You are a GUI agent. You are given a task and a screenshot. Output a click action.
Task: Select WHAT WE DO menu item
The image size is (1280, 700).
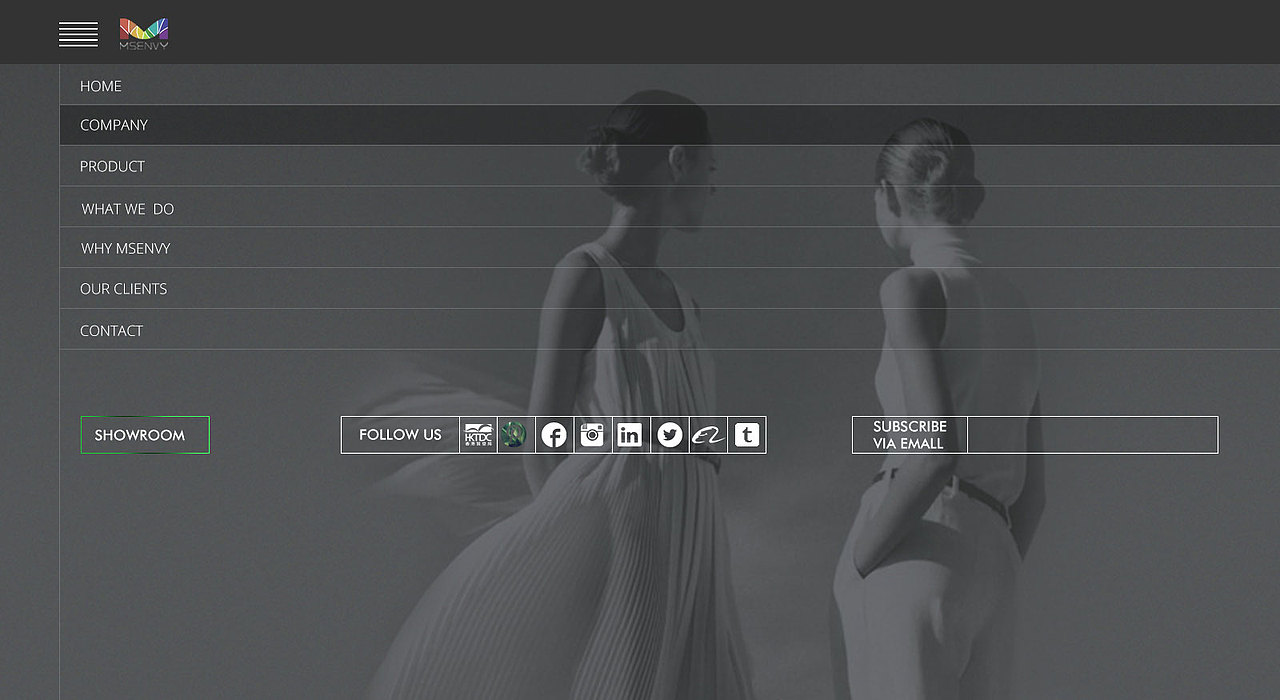(670, 207)
